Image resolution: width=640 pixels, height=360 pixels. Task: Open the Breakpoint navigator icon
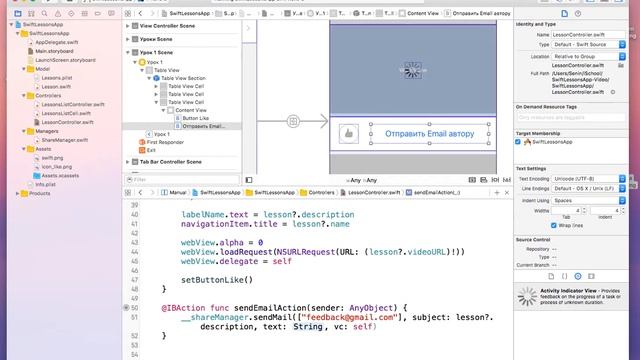(x=98, y=13)
